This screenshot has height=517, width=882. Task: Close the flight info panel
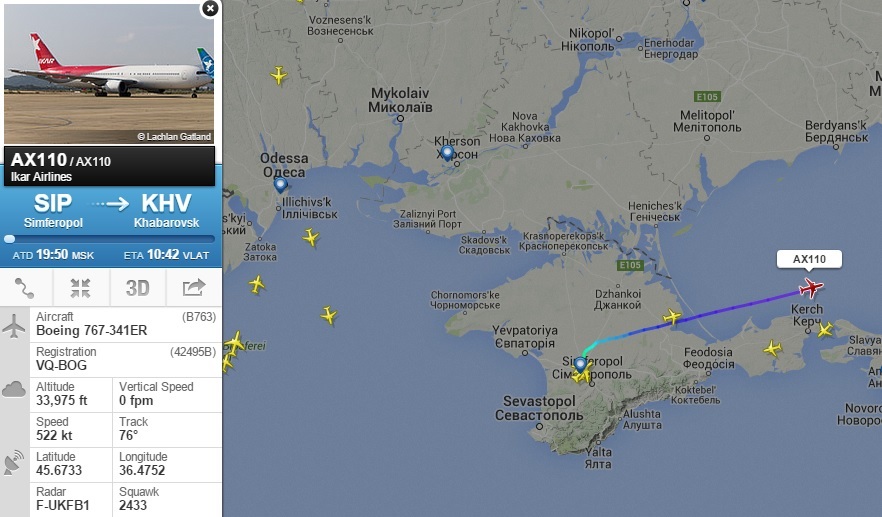(x=210, y=8)
